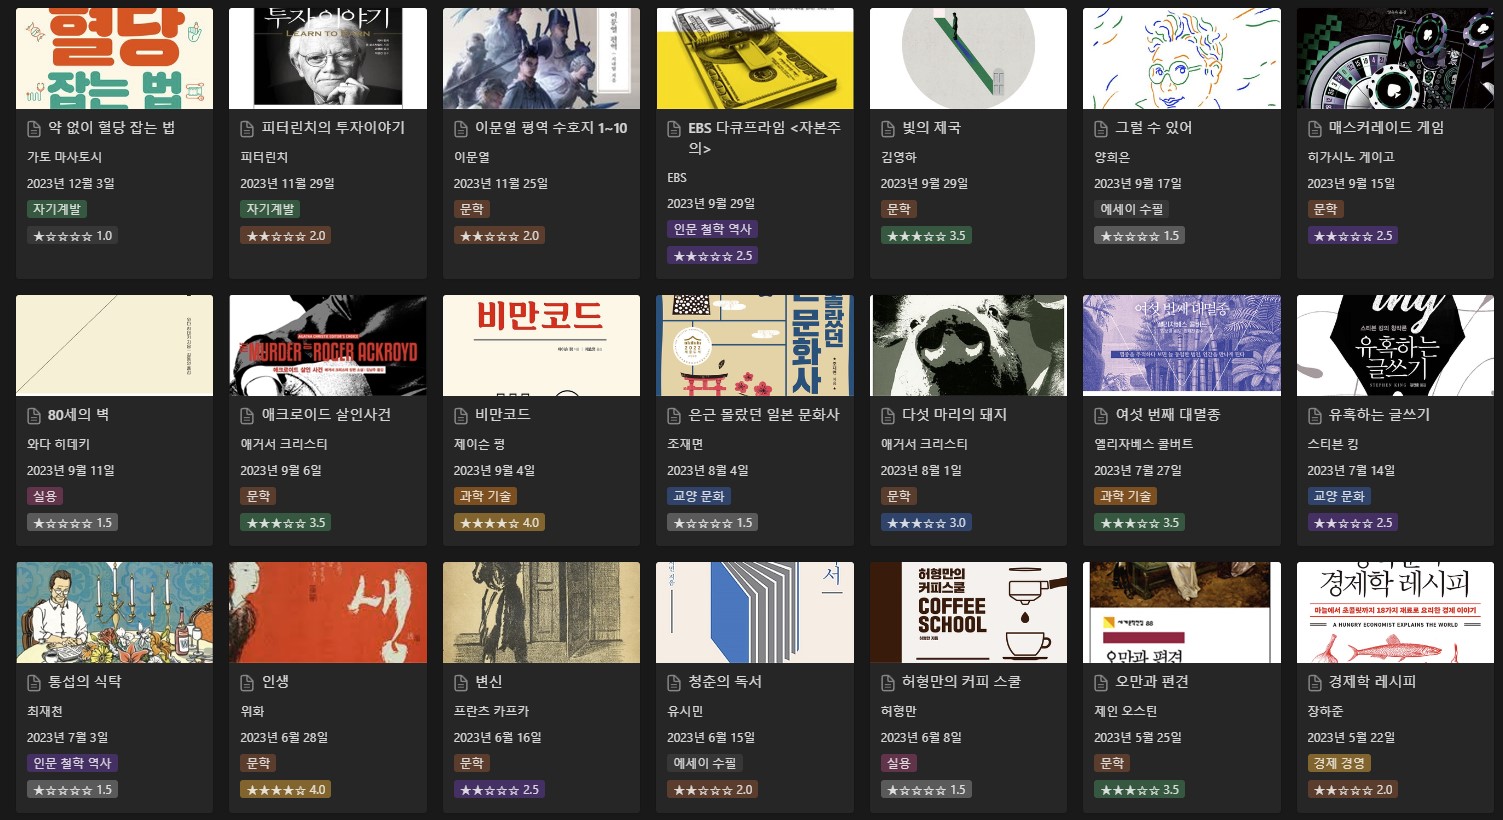The width and height of the screenshot is (1503, 820).
Task: Click page icon beside 청춘의 독서
Action: [x=674, y=682]
